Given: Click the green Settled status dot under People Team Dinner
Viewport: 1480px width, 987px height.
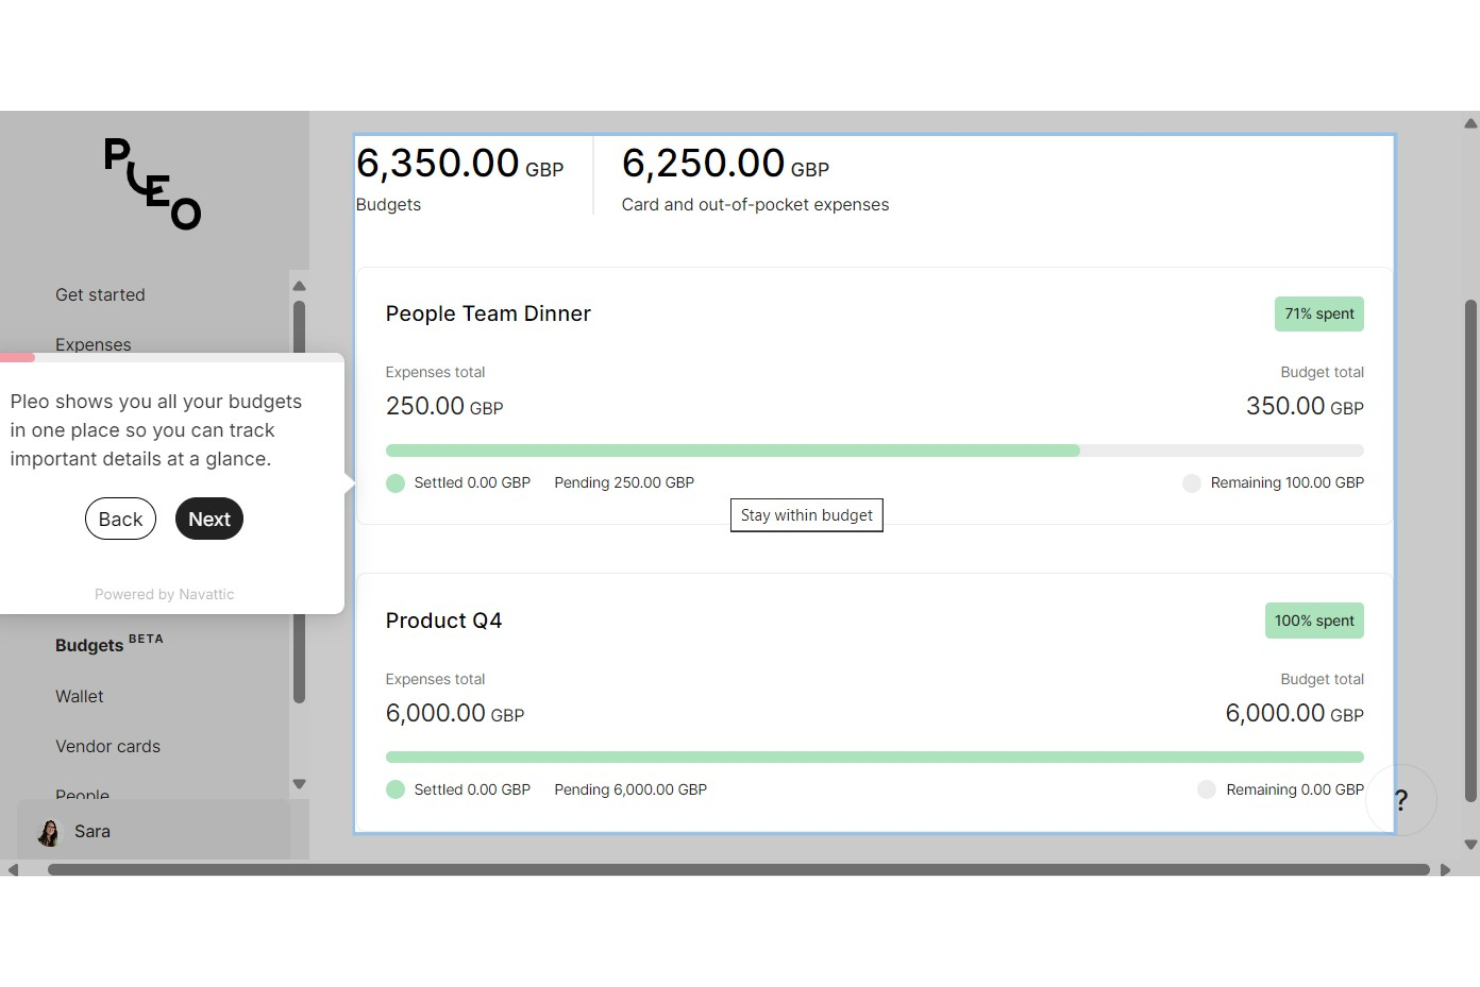Looking at the screenshot, I should (396, 483).
